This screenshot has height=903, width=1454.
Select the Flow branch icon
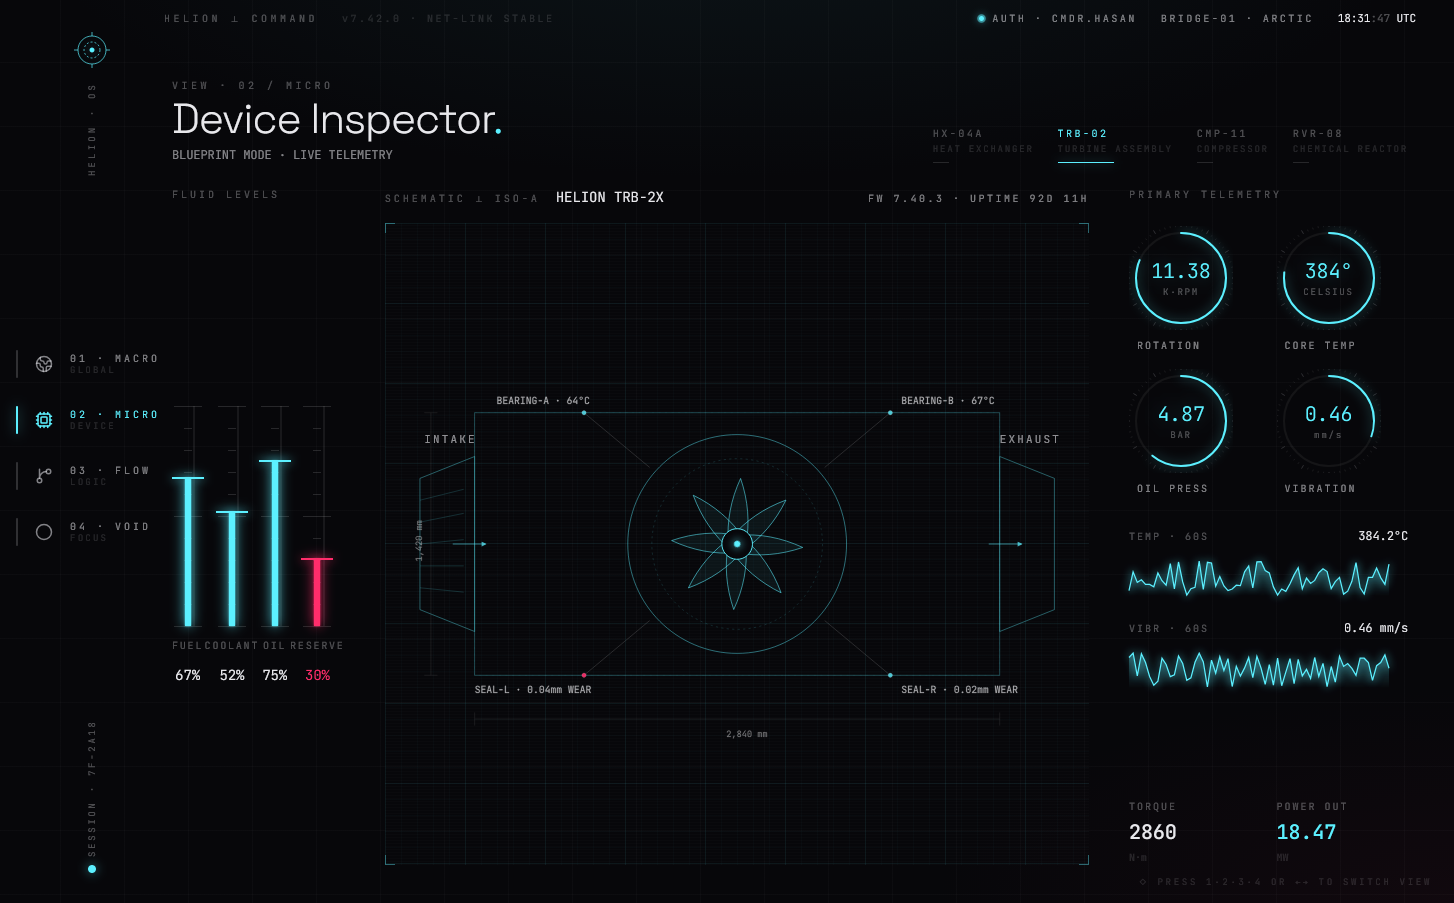click(44, 476)
